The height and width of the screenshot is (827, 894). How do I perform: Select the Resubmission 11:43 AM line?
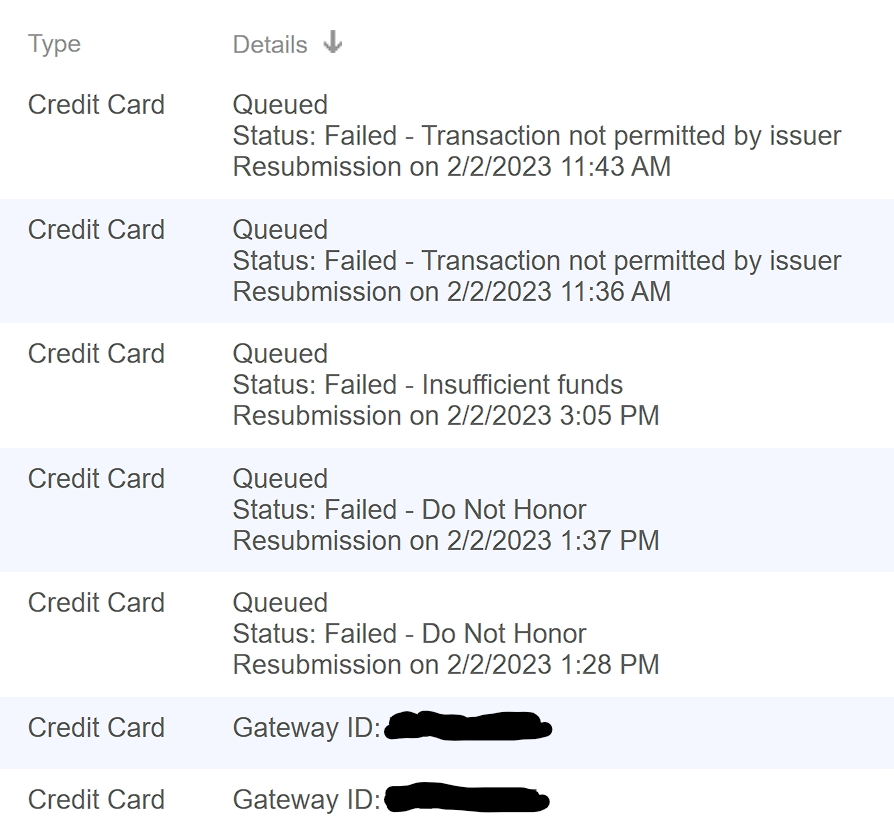[451, 167]
